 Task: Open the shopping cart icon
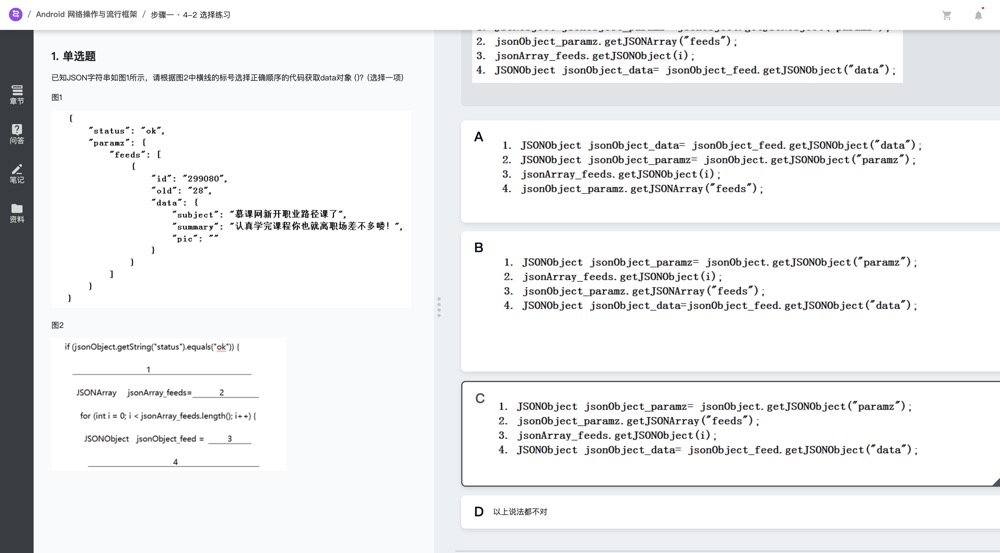click(946, 15)
